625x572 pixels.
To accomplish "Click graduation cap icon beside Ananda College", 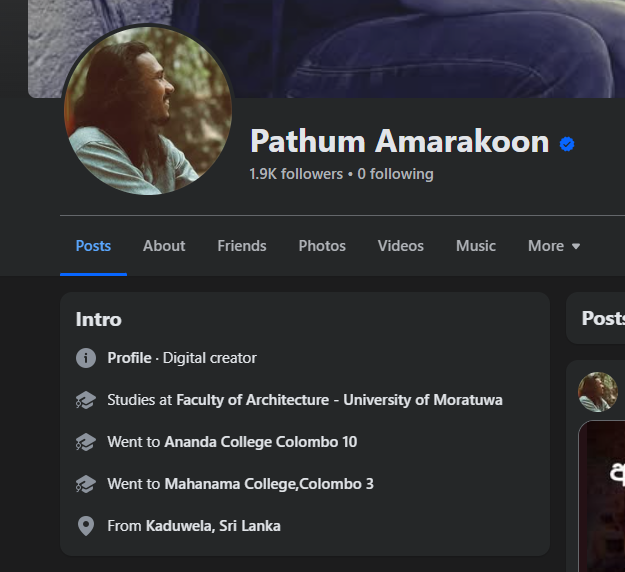I will pos(86,442).
